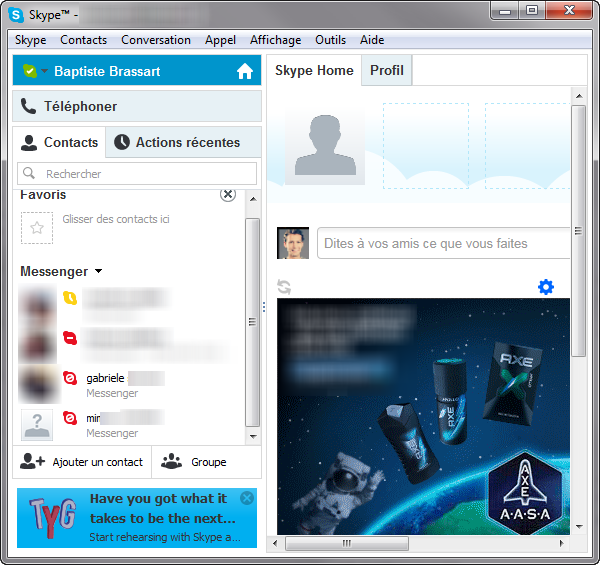
Task: Click the red do-not-disturb status icon
Action: click(x=70, y=338)
